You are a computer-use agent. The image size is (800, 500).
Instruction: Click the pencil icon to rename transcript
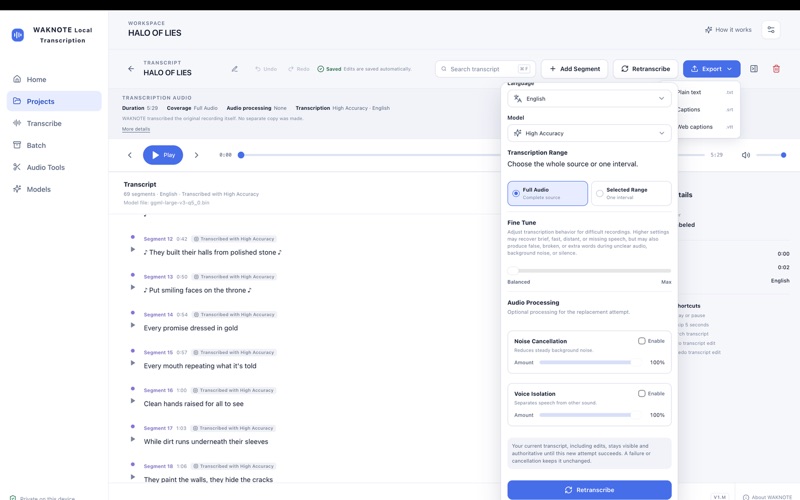[235, 69]
